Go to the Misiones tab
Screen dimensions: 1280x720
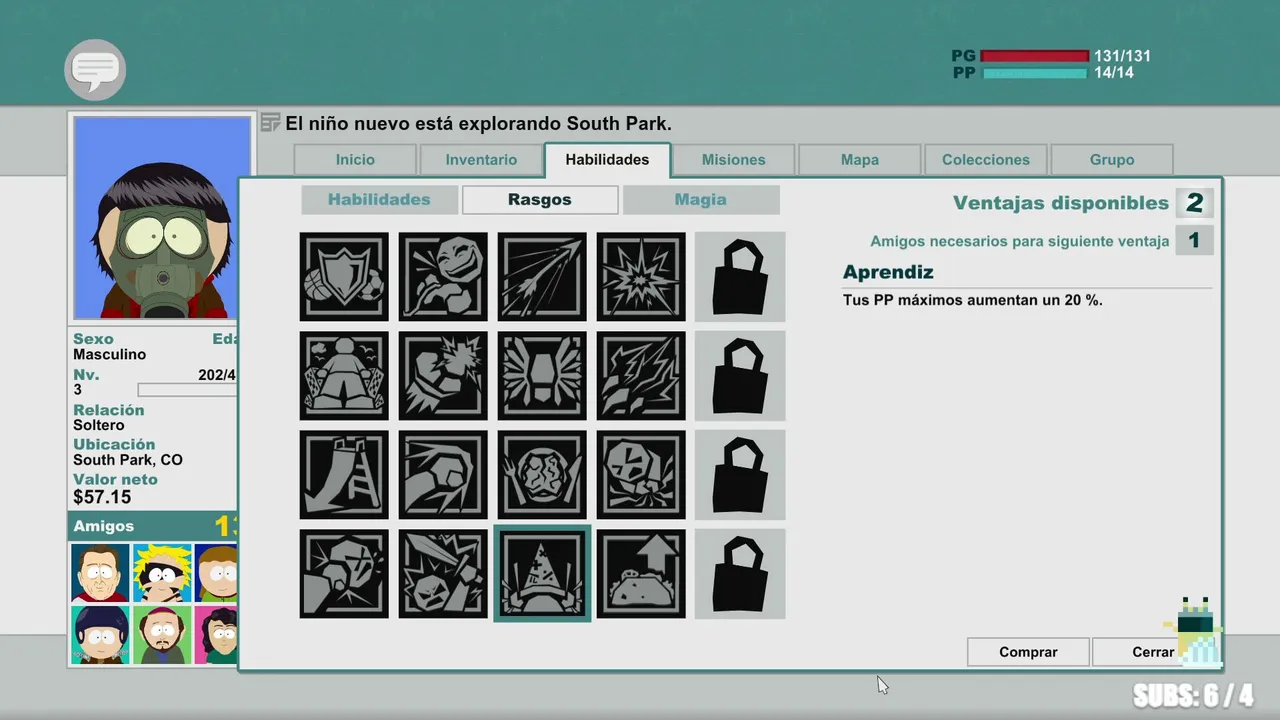click(x=733, y=160)
